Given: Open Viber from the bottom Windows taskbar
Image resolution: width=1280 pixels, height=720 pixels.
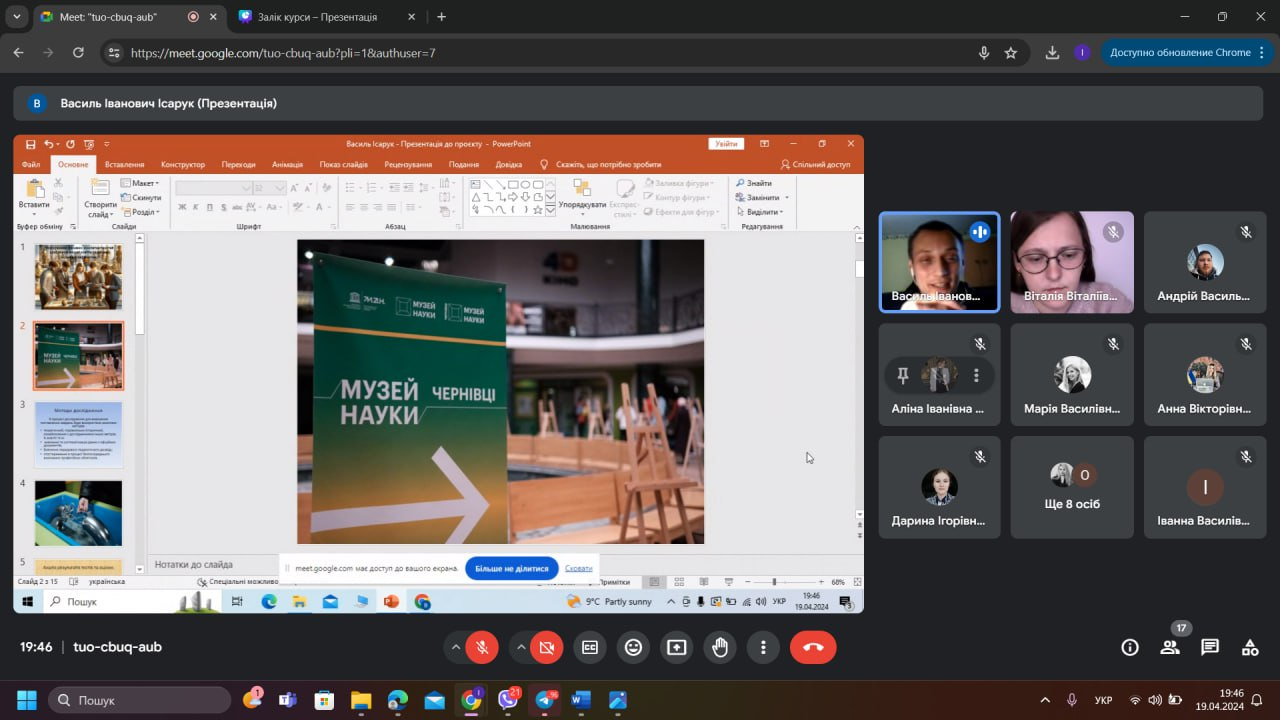Looking at the screenshot, I should click(508, 700).
